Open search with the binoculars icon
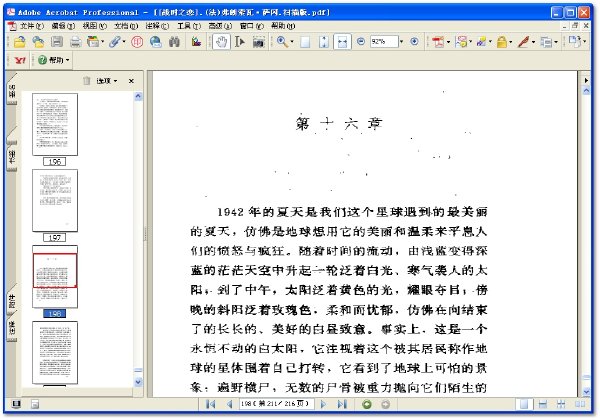This screenshot has width=600, height=420. [174, 42]
